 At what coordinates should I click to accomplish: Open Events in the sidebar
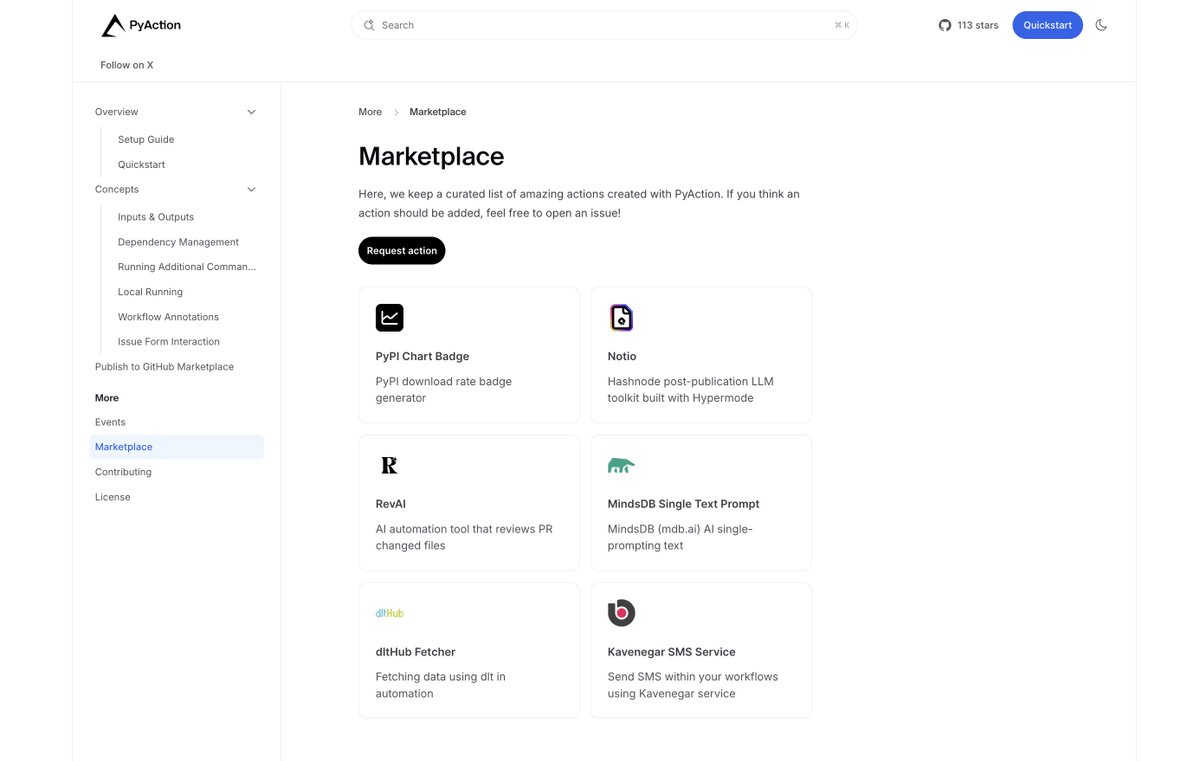pos(110,422)
